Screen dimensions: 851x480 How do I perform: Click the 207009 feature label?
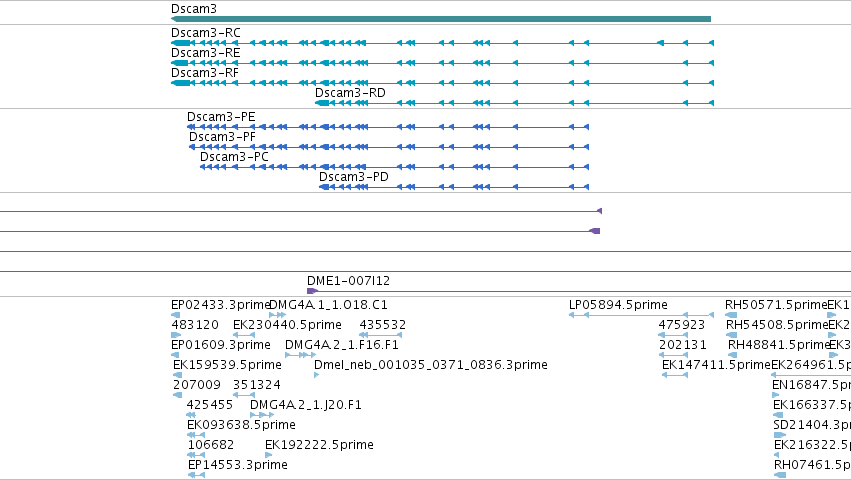[x=197, y=386]
